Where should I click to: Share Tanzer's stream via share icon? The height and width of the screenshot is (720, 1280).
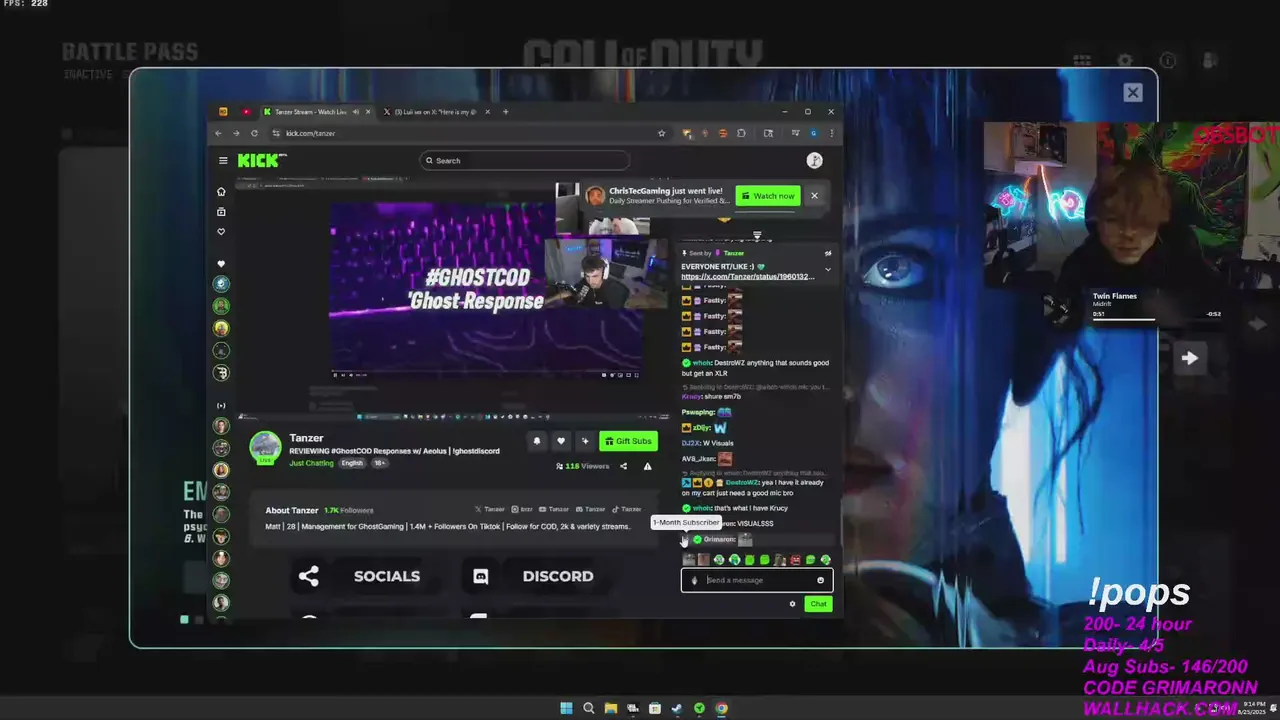pyautogui.click(x=623, y=466)
